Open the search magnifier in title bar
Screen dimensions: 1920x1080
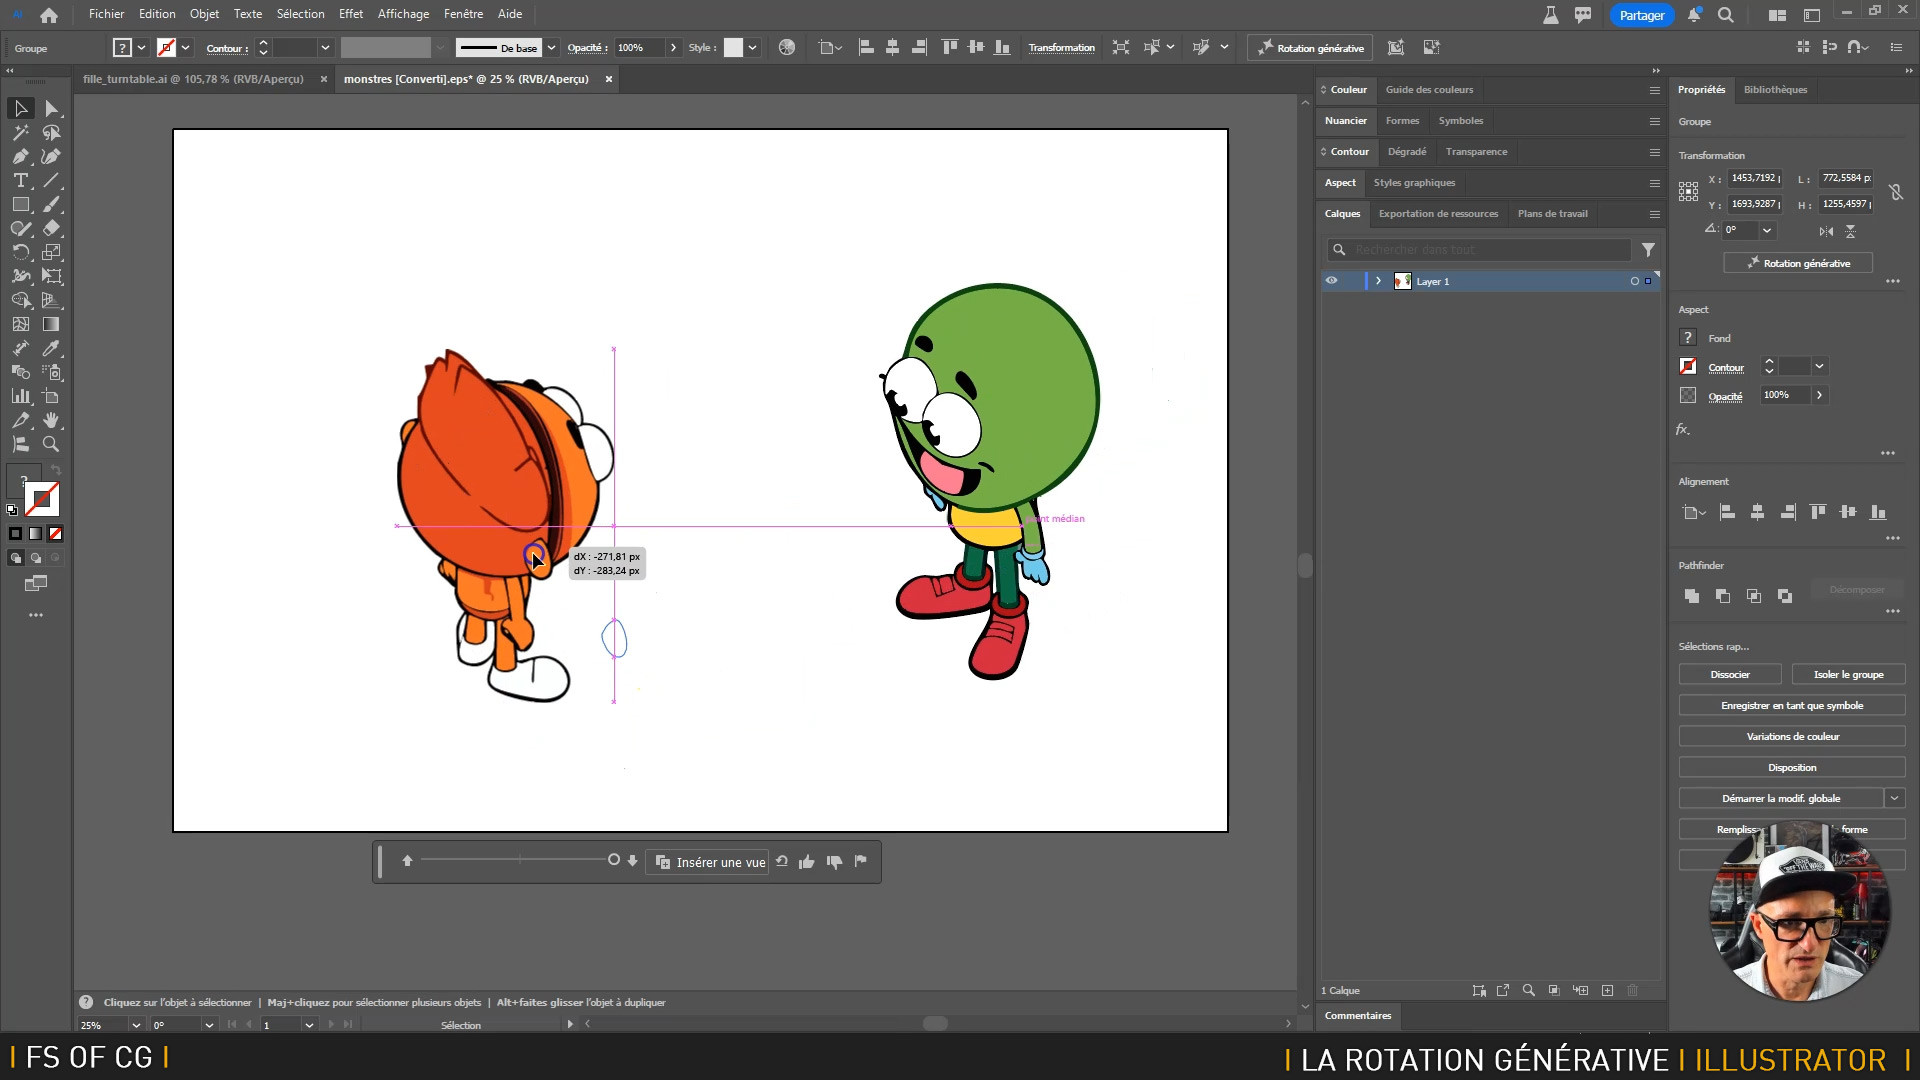1726,15
